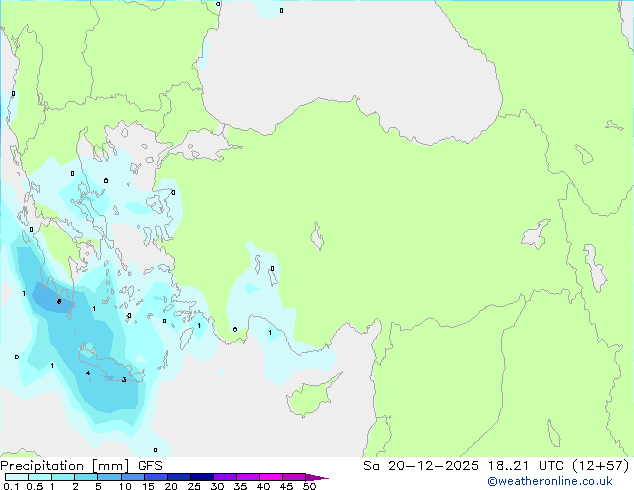Click the '10' legend label
The height and width of the screenshot is (490, 634).
[x=125, y=486]
